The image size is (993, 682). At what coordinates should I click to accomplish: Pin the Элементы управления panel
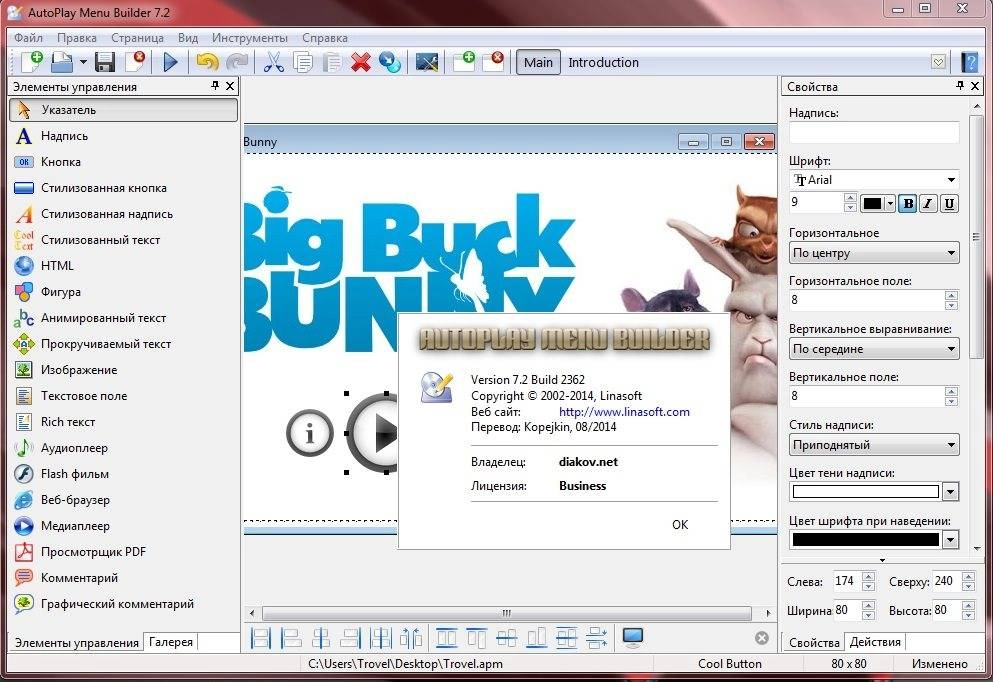(x=215, y=86)
